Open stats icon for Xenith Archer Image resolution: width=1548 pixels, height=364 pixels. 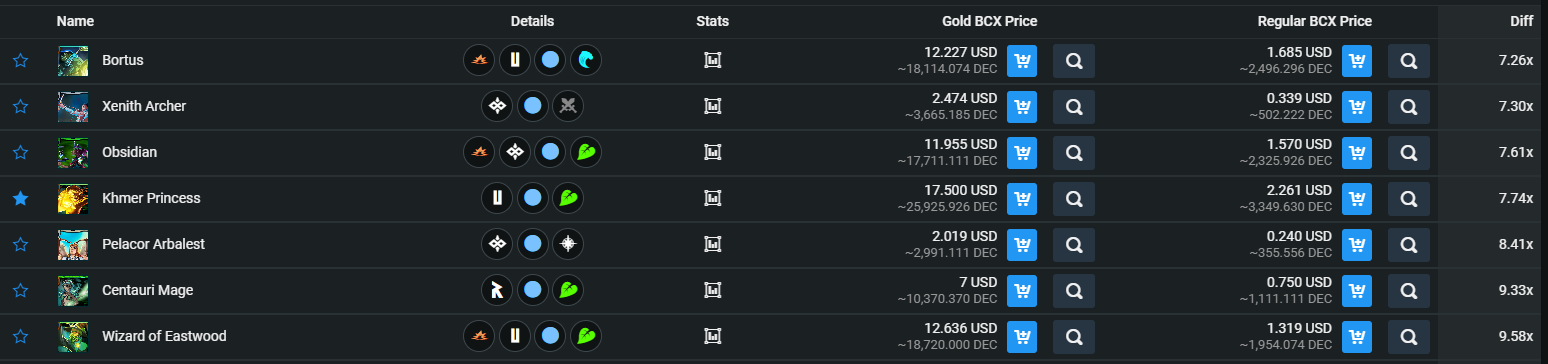point(713,106)
